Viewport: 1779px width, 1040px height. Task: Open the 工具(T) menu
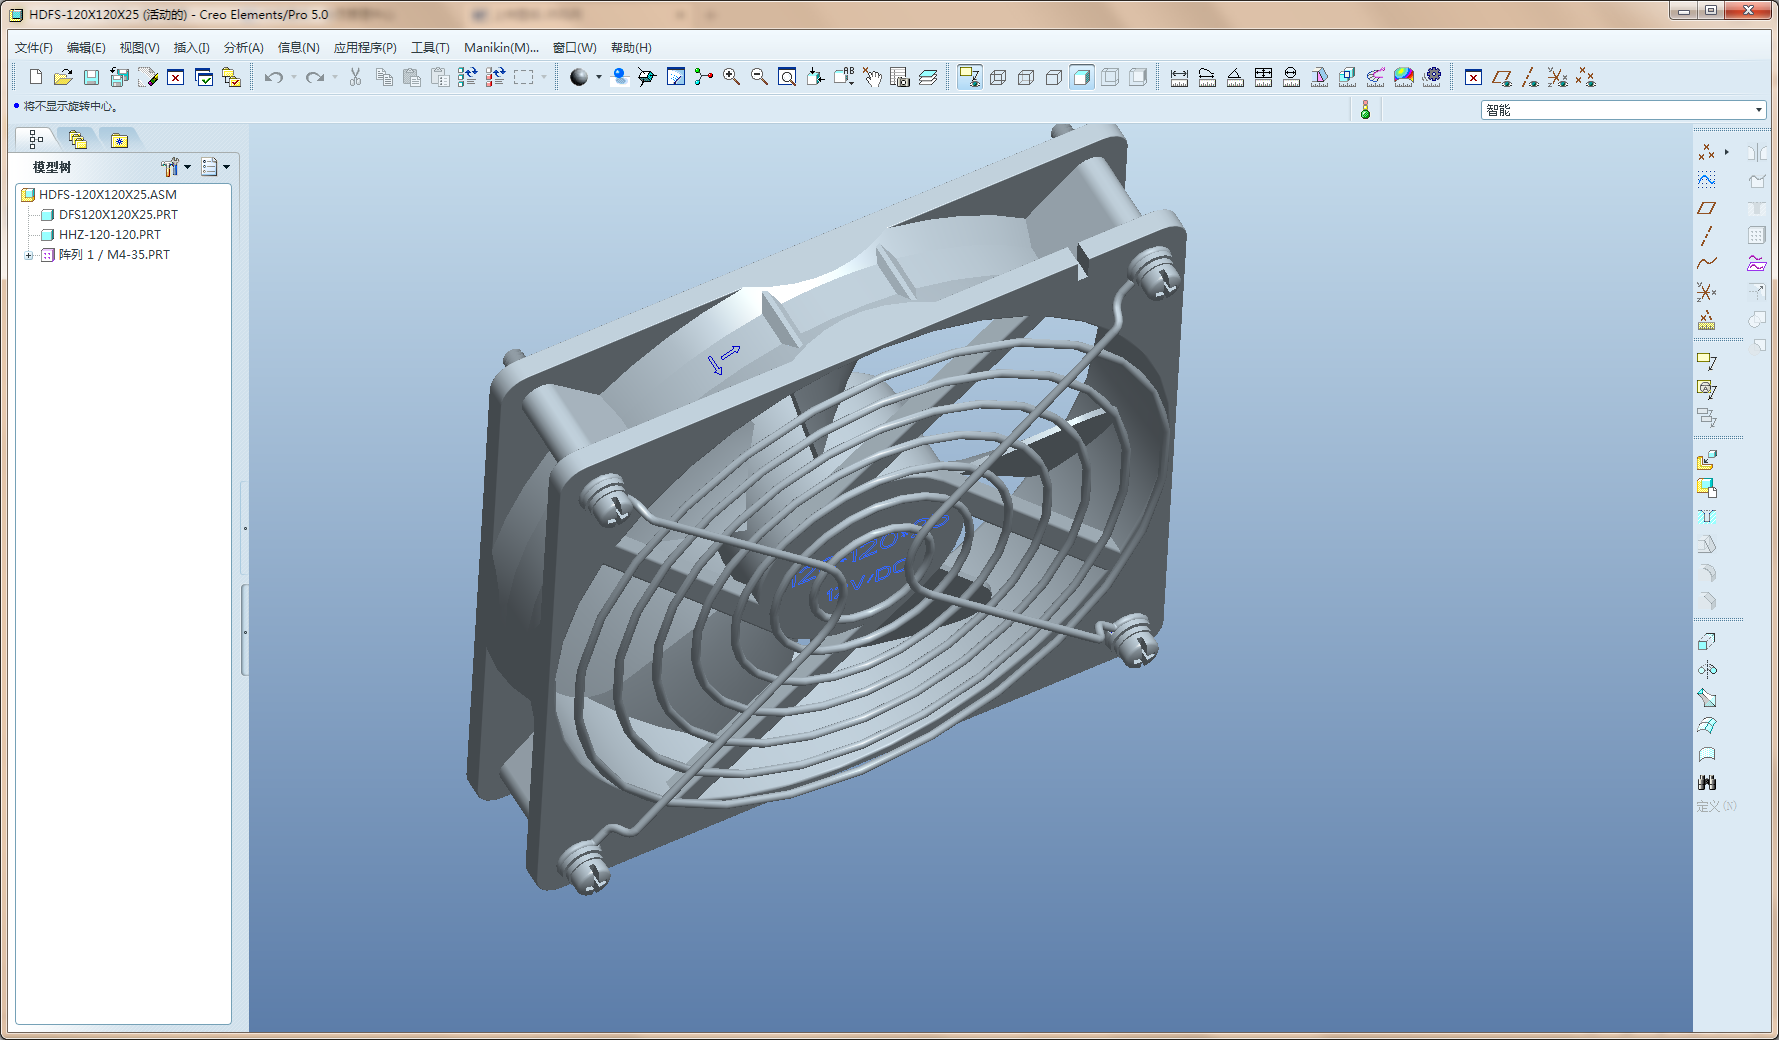pyautogui.click(x=430, y=48)
